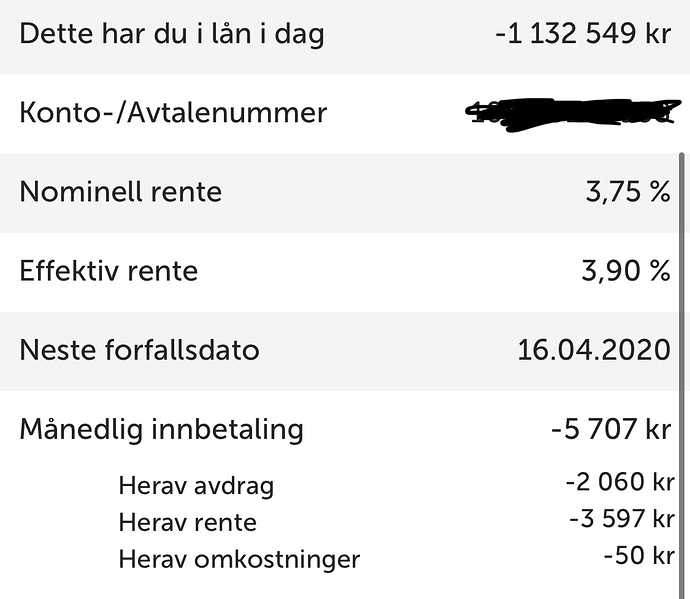
Task: Select the Herav avdrag line
Action: [x=196, y=487]
